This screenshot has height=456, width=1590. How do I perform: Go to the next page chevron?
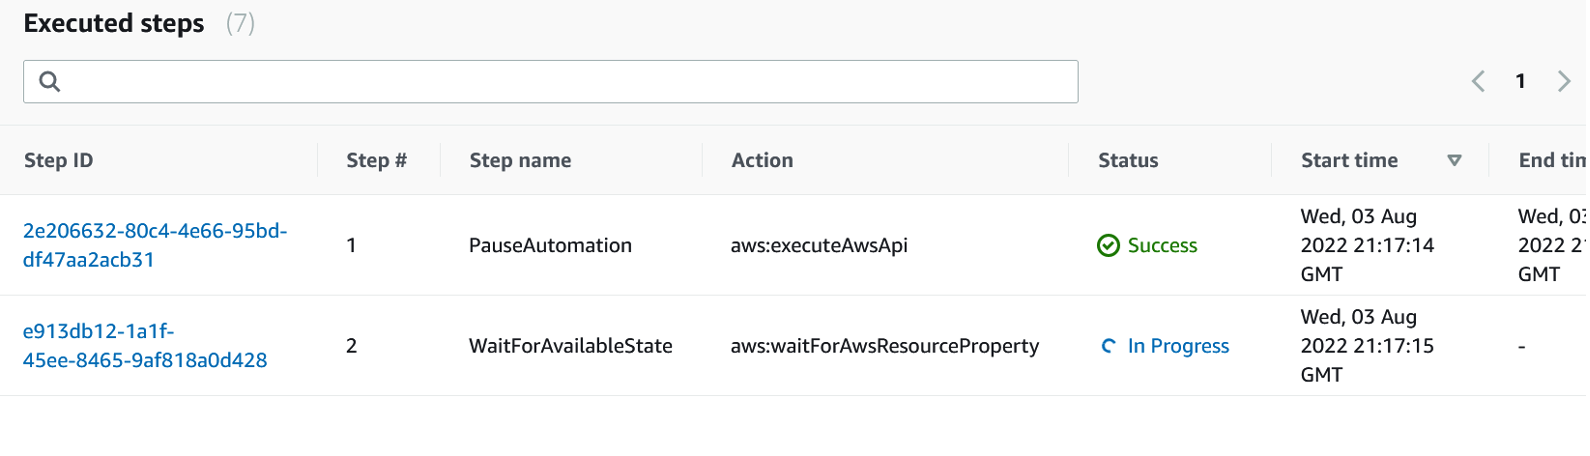pyautogui.click(x=1563, y=81)
